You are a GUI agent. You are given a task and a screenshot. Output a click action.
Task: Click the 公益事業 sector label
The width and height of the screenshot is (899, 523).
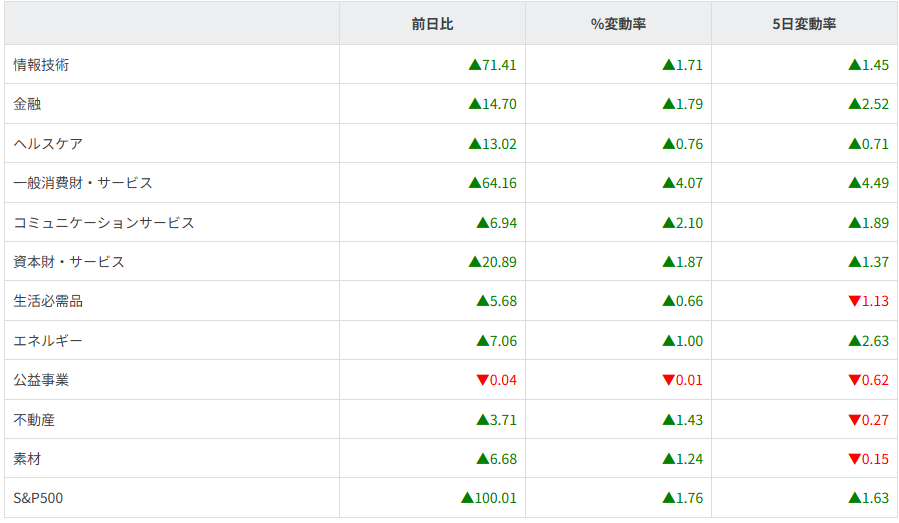tap(41, 380)
